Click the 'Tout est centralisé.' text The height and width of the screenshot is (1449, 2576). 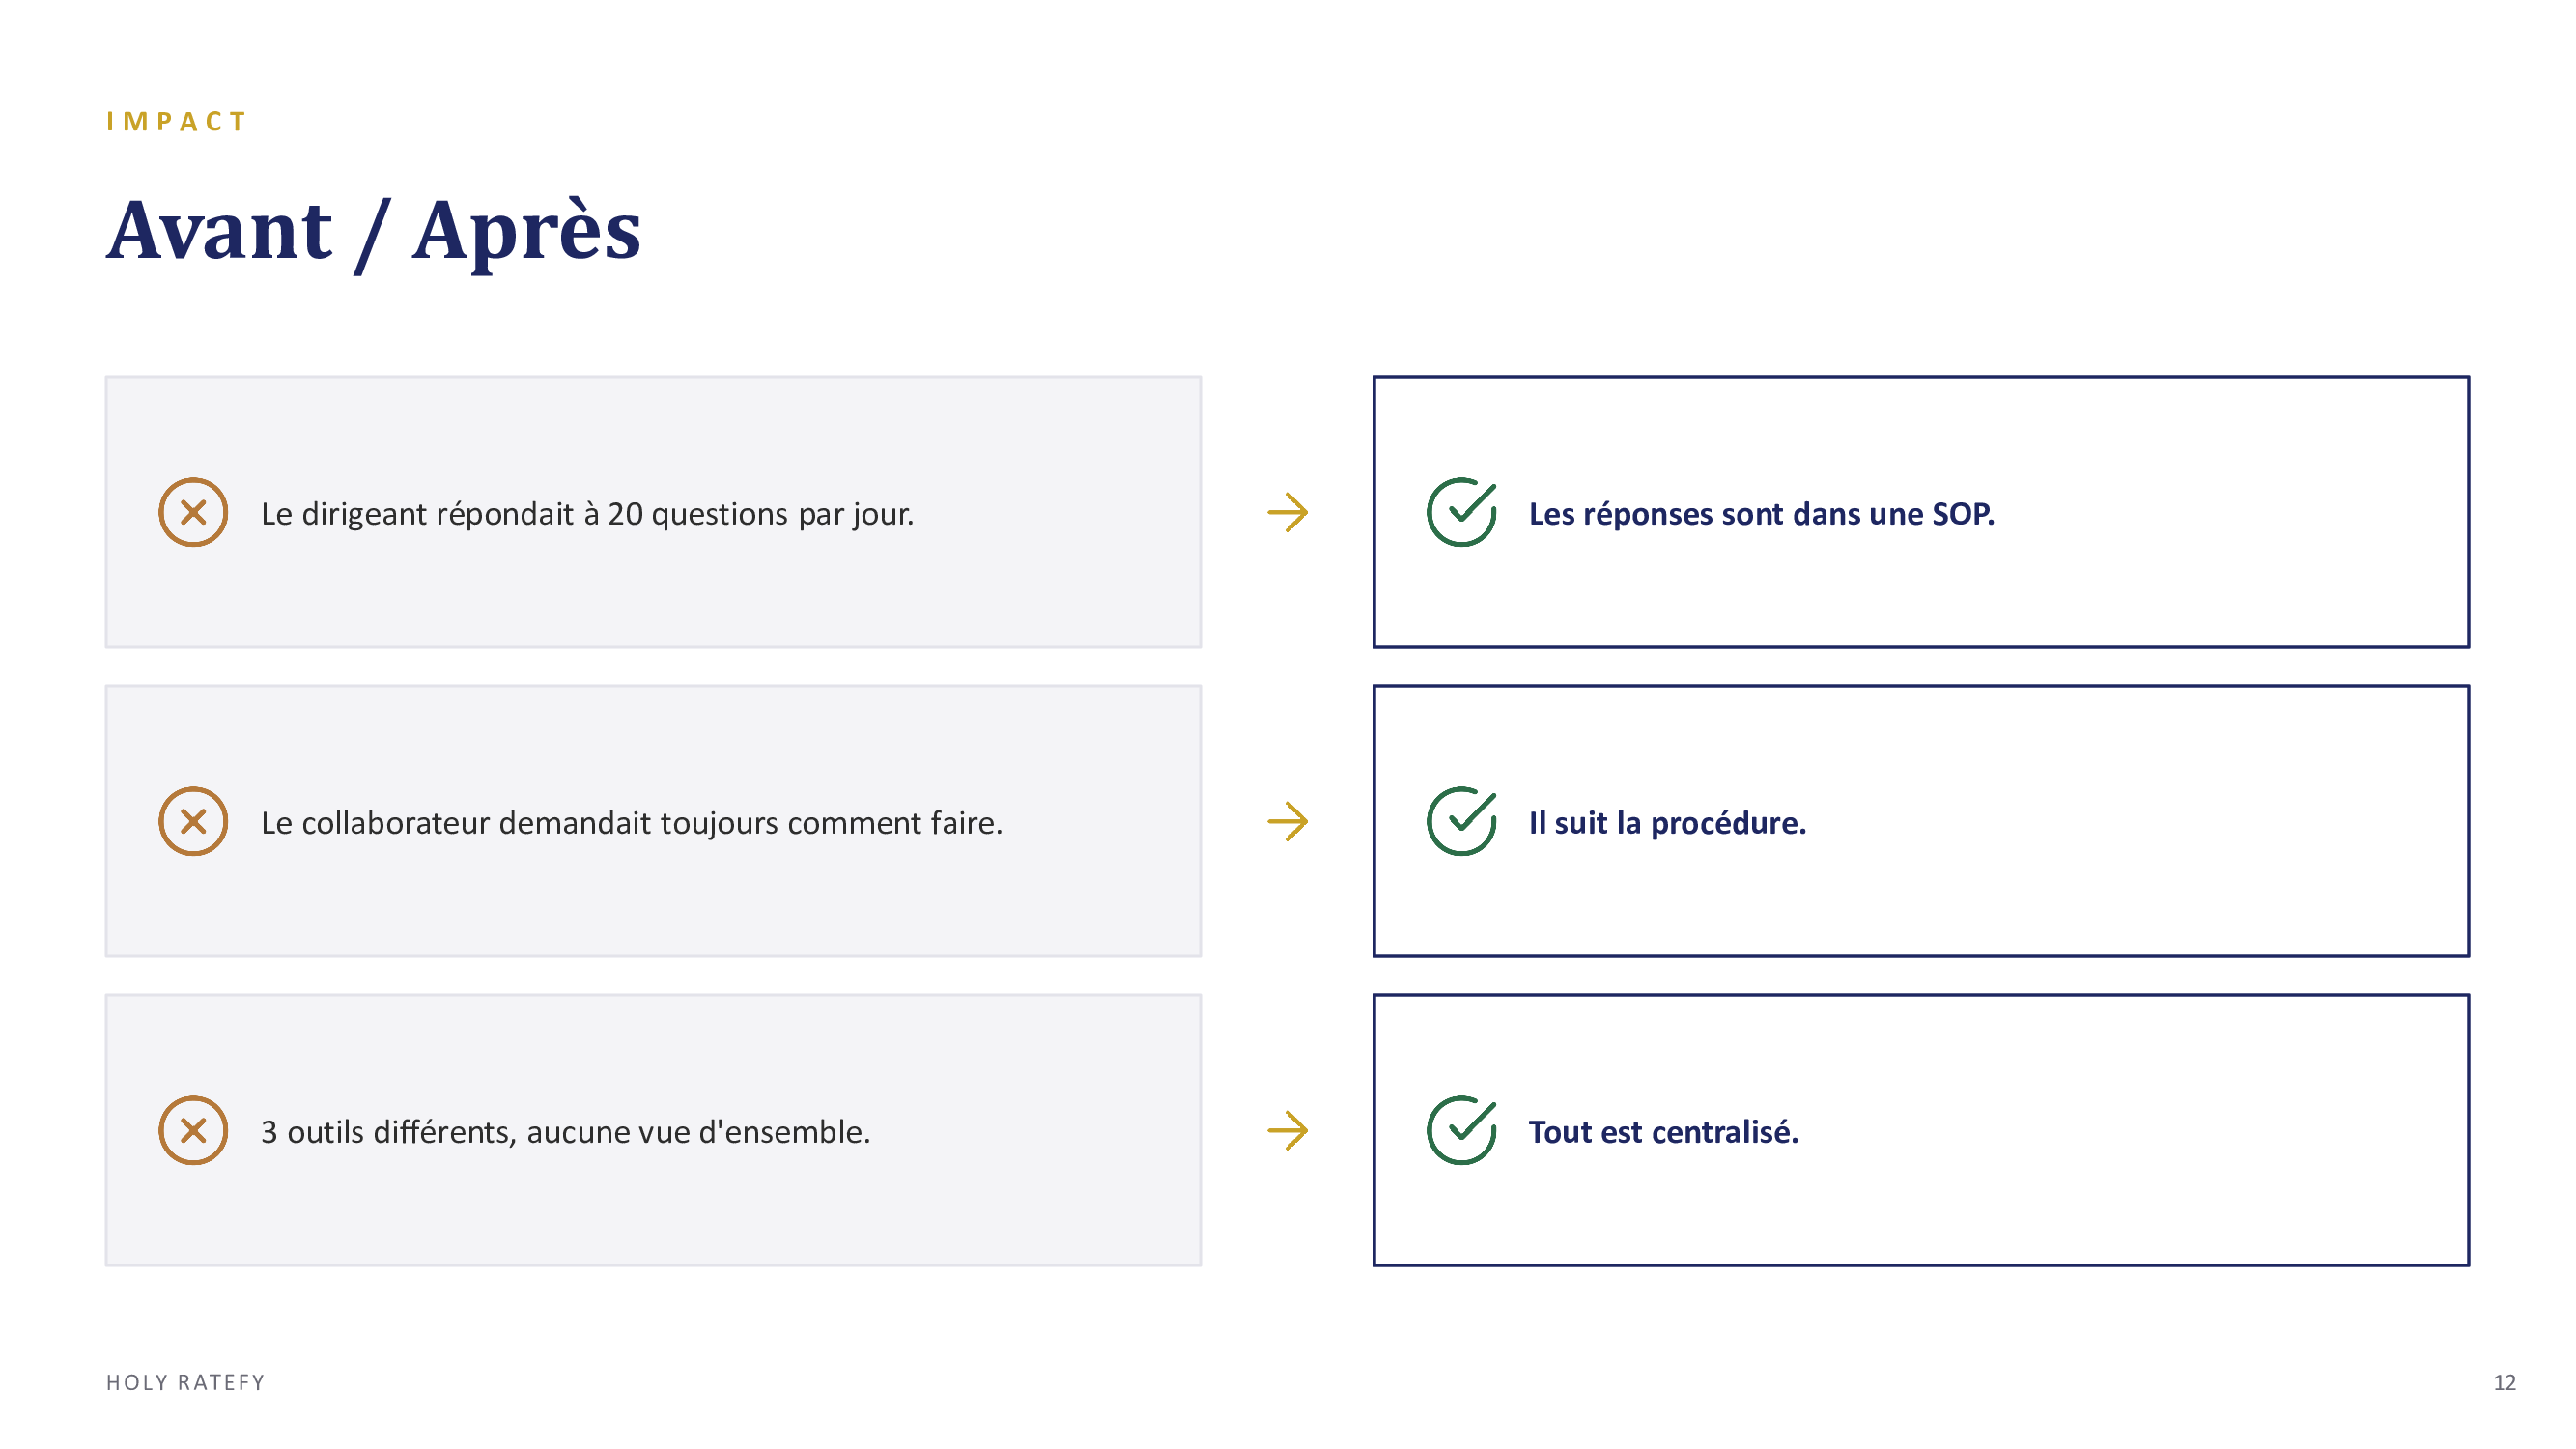(1663, 1131)
